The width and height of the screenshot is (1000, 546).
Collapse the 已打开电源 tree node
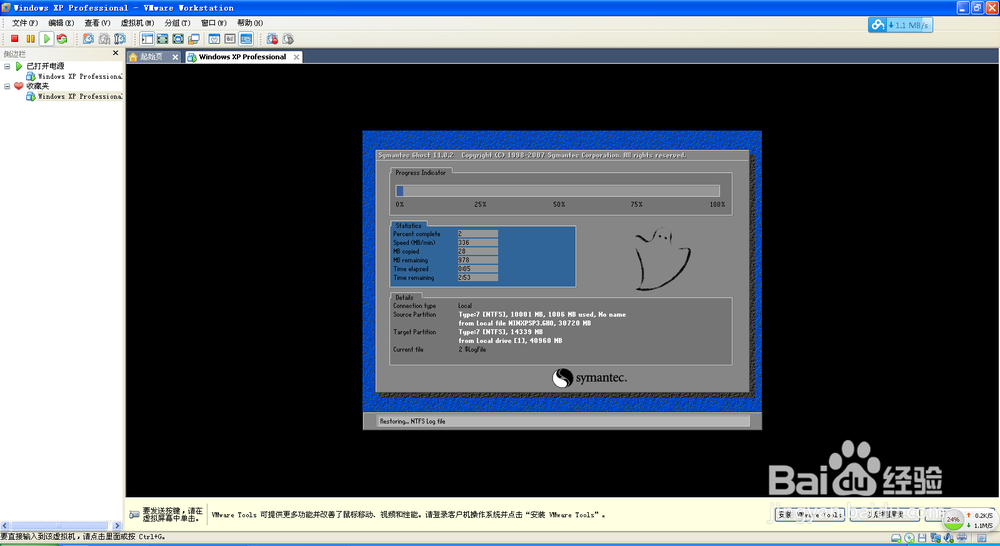[7, 66]
